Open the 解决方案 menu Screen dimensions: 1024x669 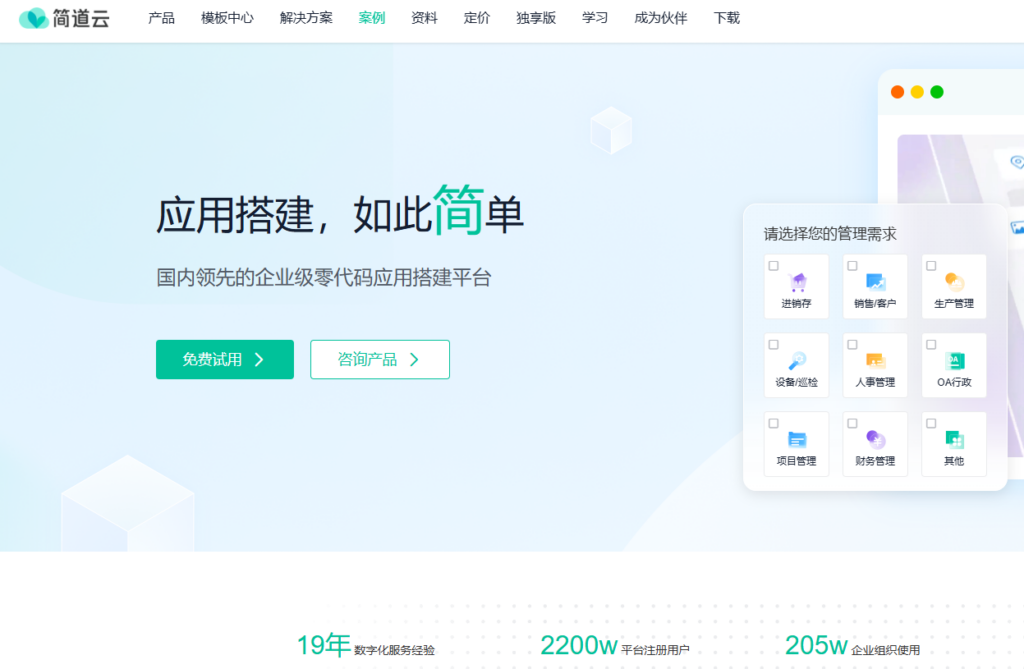tap(306, 18)
